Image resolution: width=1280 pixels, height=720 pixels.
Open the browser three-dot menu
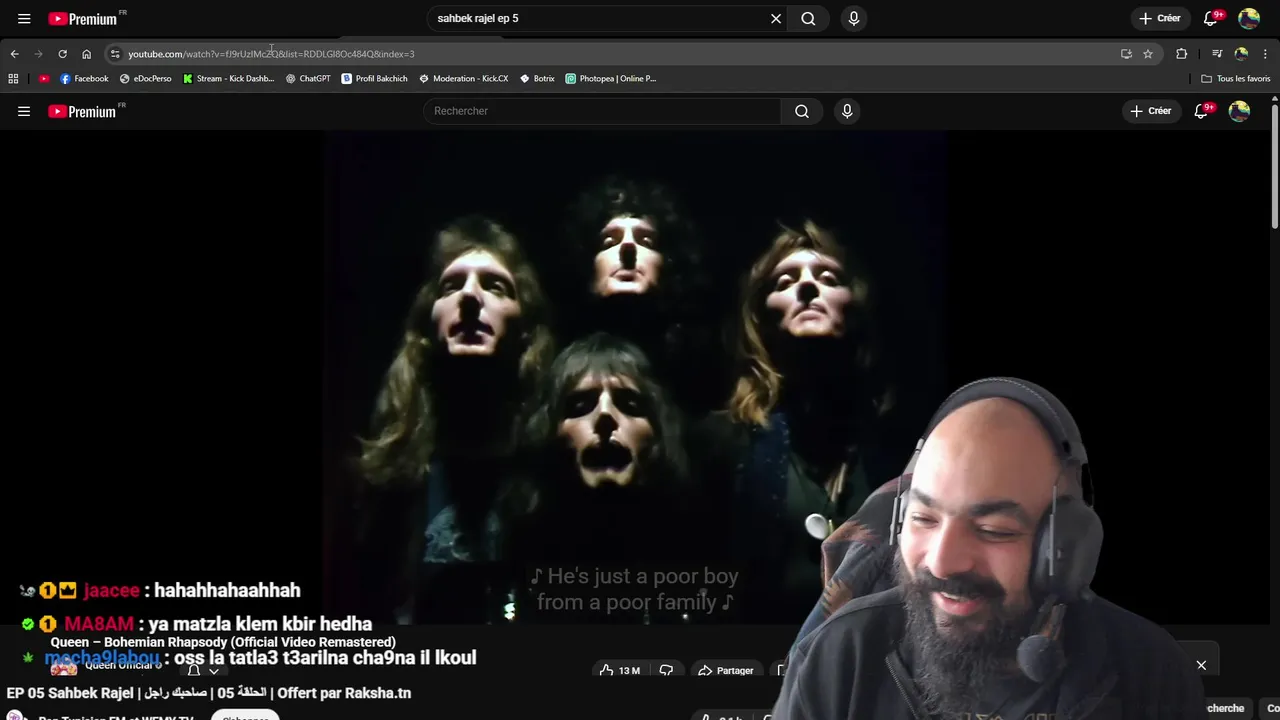coord(1265,54)
